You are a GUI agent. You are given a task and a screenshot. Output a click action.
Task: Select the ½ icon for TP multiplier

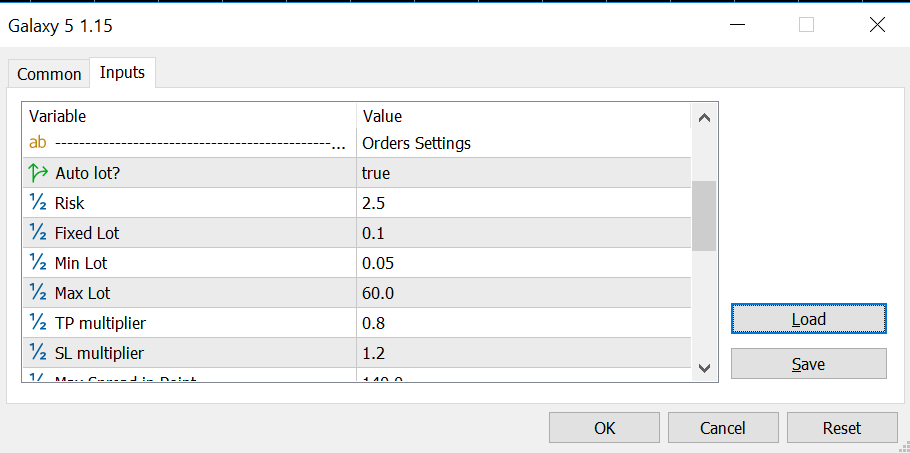[x=38, y=323]
